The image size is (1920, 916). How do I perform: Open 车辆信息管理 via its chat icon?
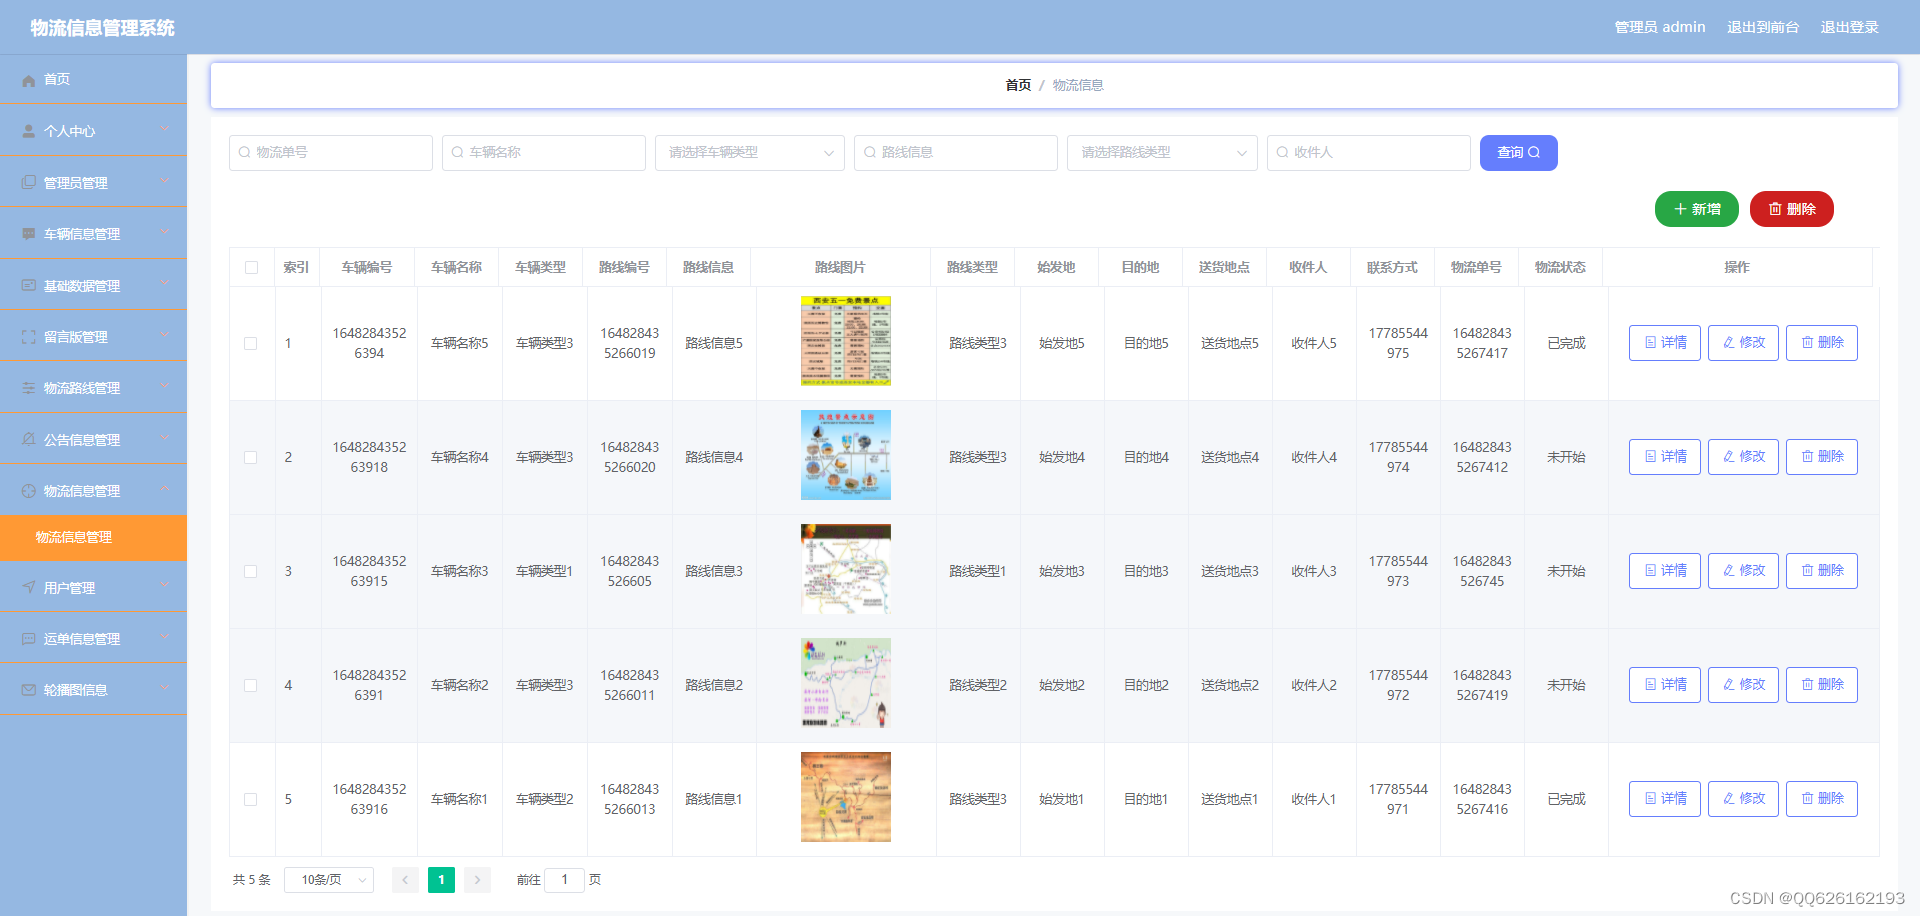pos(28,232)
